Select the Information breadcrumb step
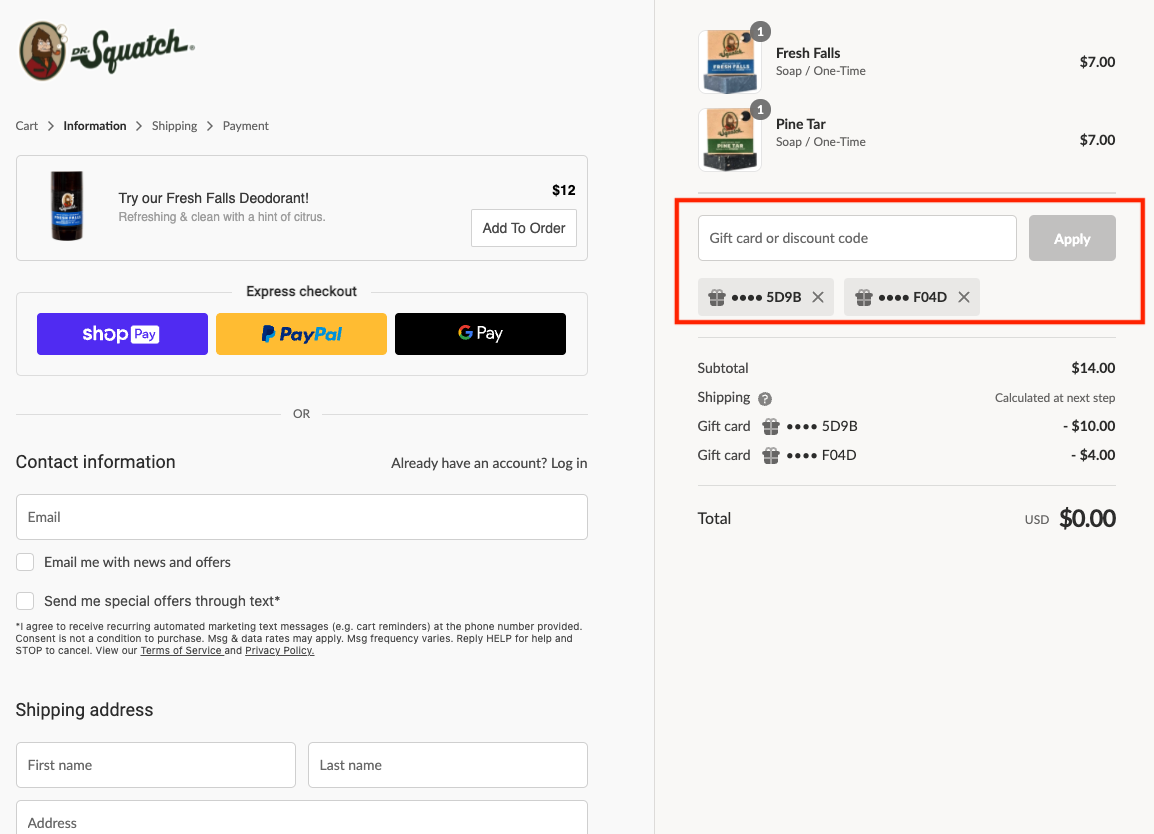This screenshot has height=834, width=1154. click(95, 126)
